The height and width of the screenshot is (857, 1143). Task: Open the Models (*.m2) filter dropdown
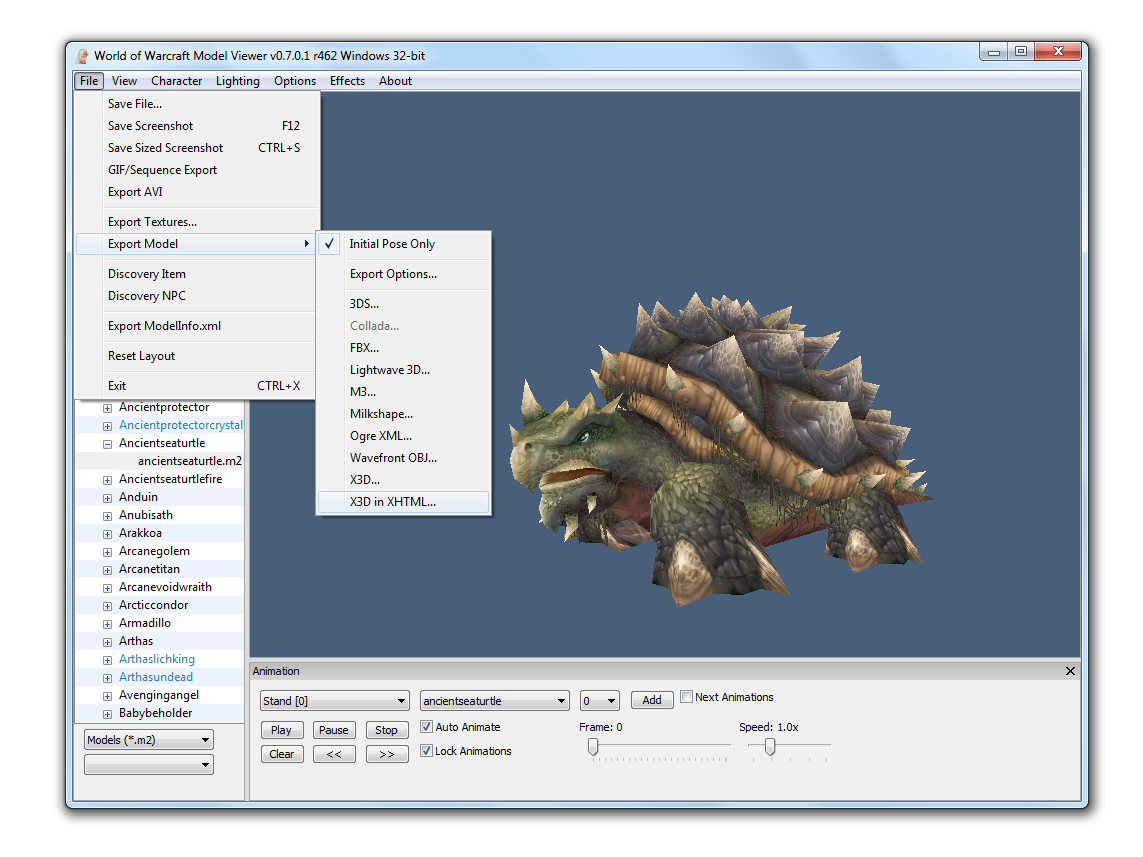(x=149, y=740)
